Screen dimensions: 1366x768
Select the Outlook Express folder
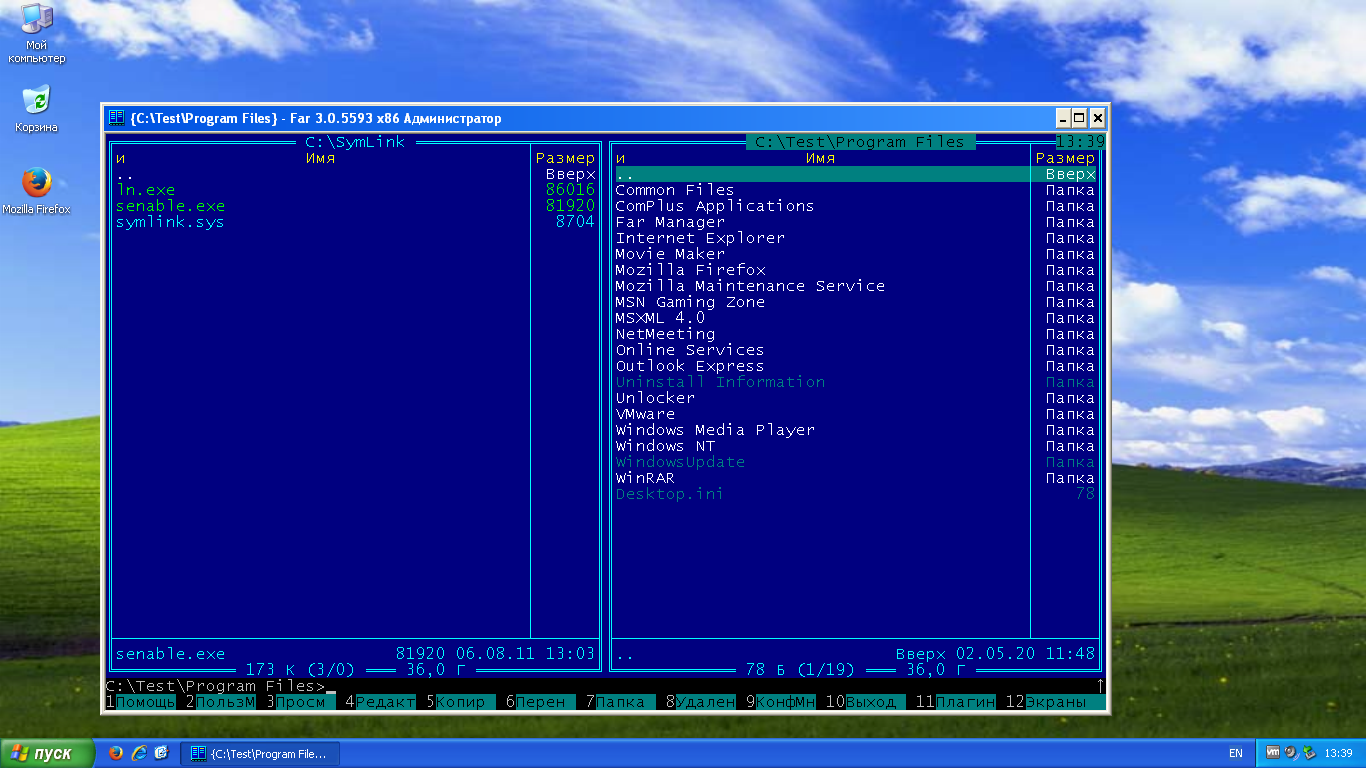pyautogui.click(x=691, y=366)
